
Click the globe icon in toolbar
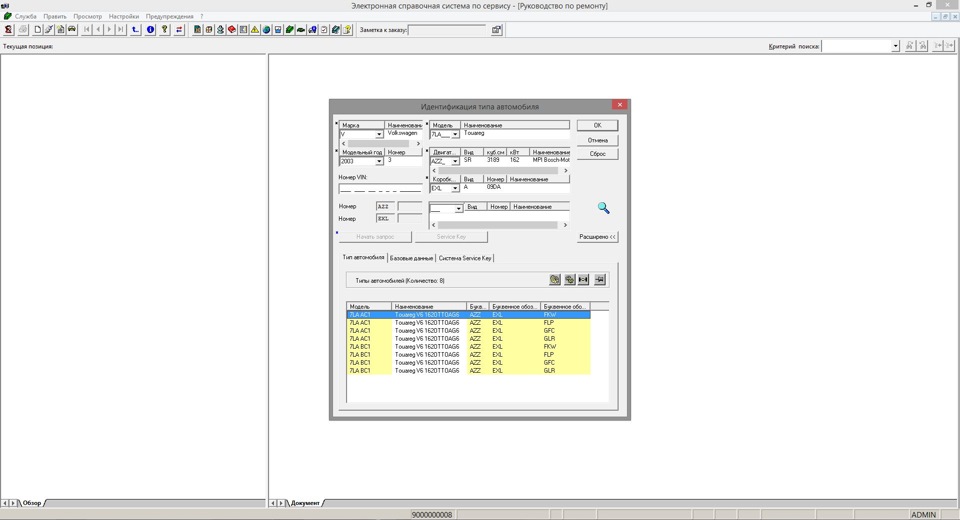coord(266,29)
